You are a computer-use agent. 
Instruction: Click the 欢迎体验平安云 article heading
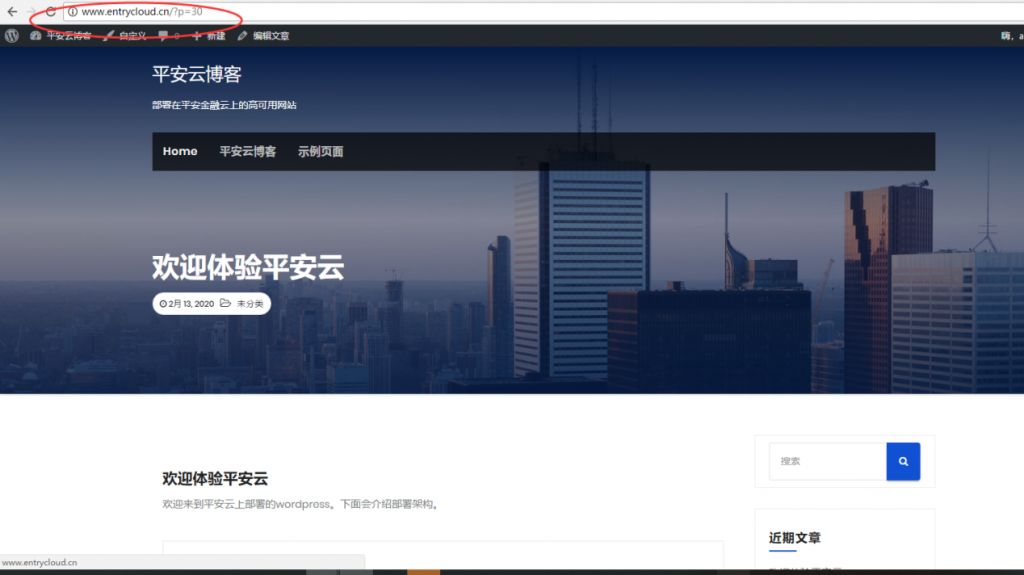[215, 479]
